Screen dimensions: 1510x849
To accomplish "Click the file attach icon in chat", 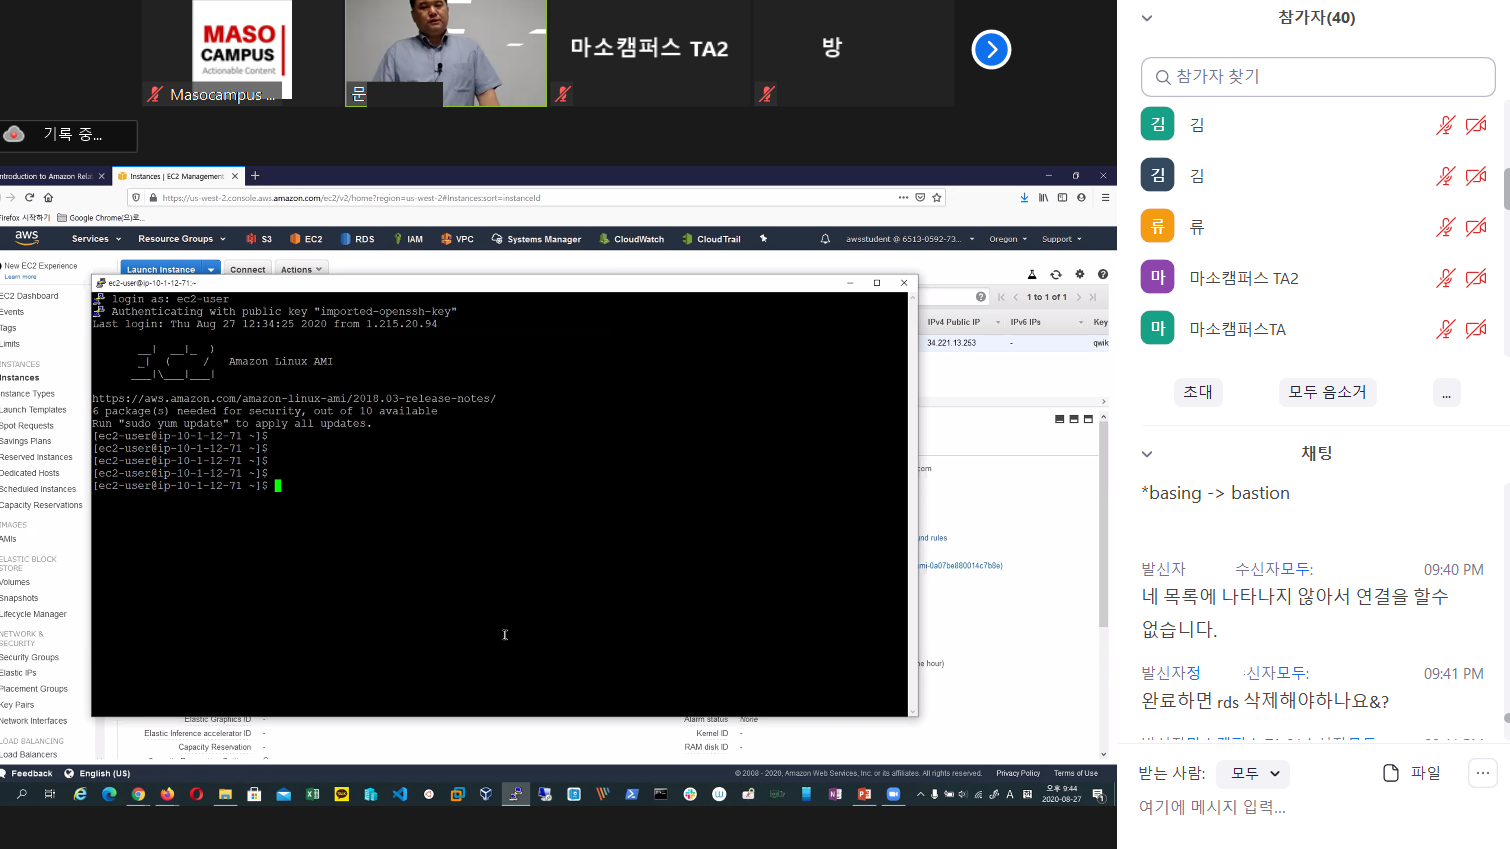I will [x=1390, y=773].
